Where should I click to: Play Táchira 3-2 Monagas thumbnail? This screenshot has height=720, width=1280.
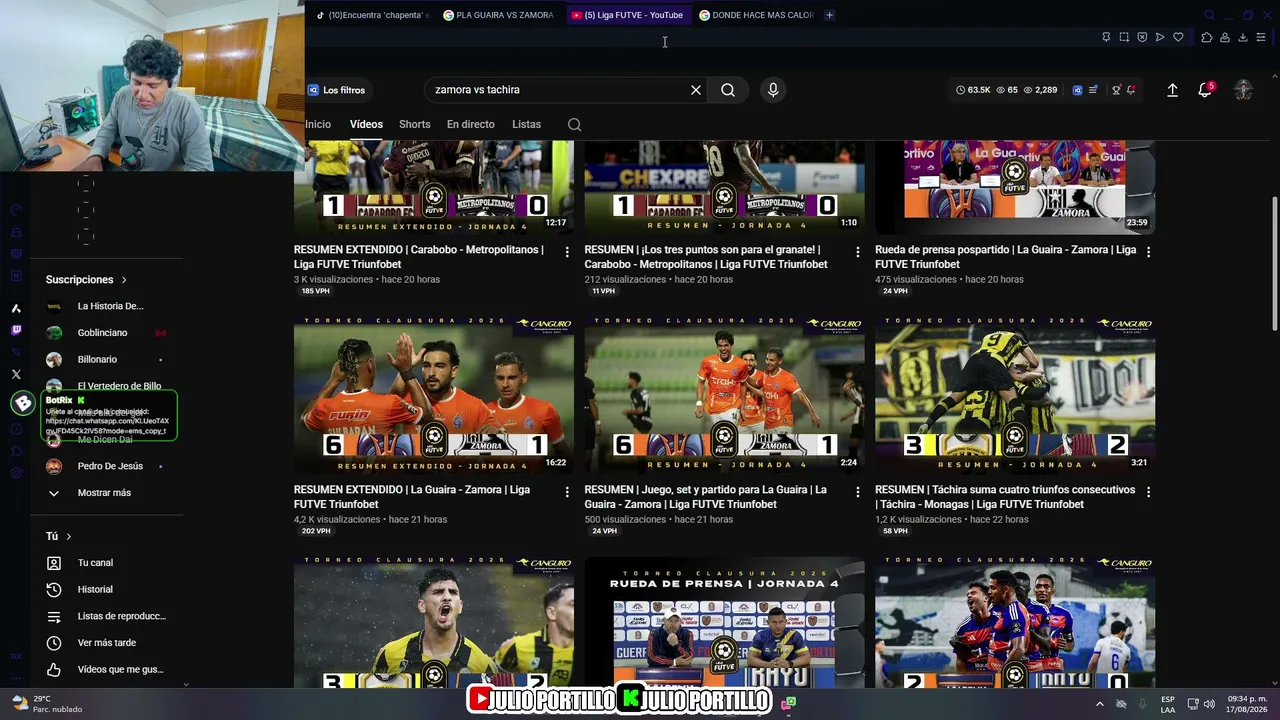1015,395
